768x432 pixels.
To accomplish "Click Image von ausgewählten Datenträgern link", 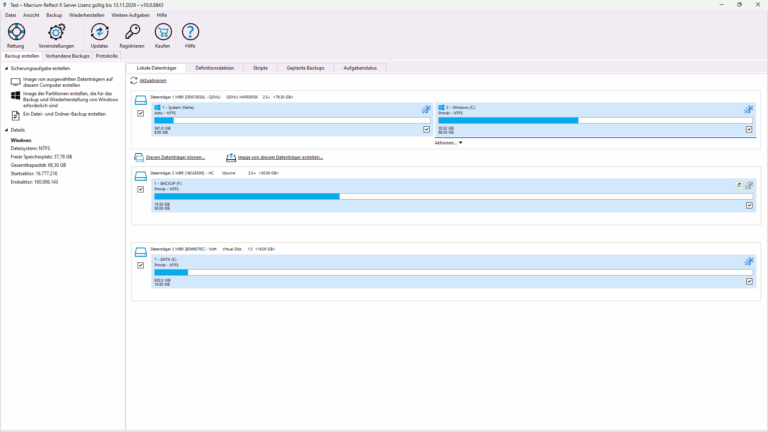I will click(x=68, y=82).
